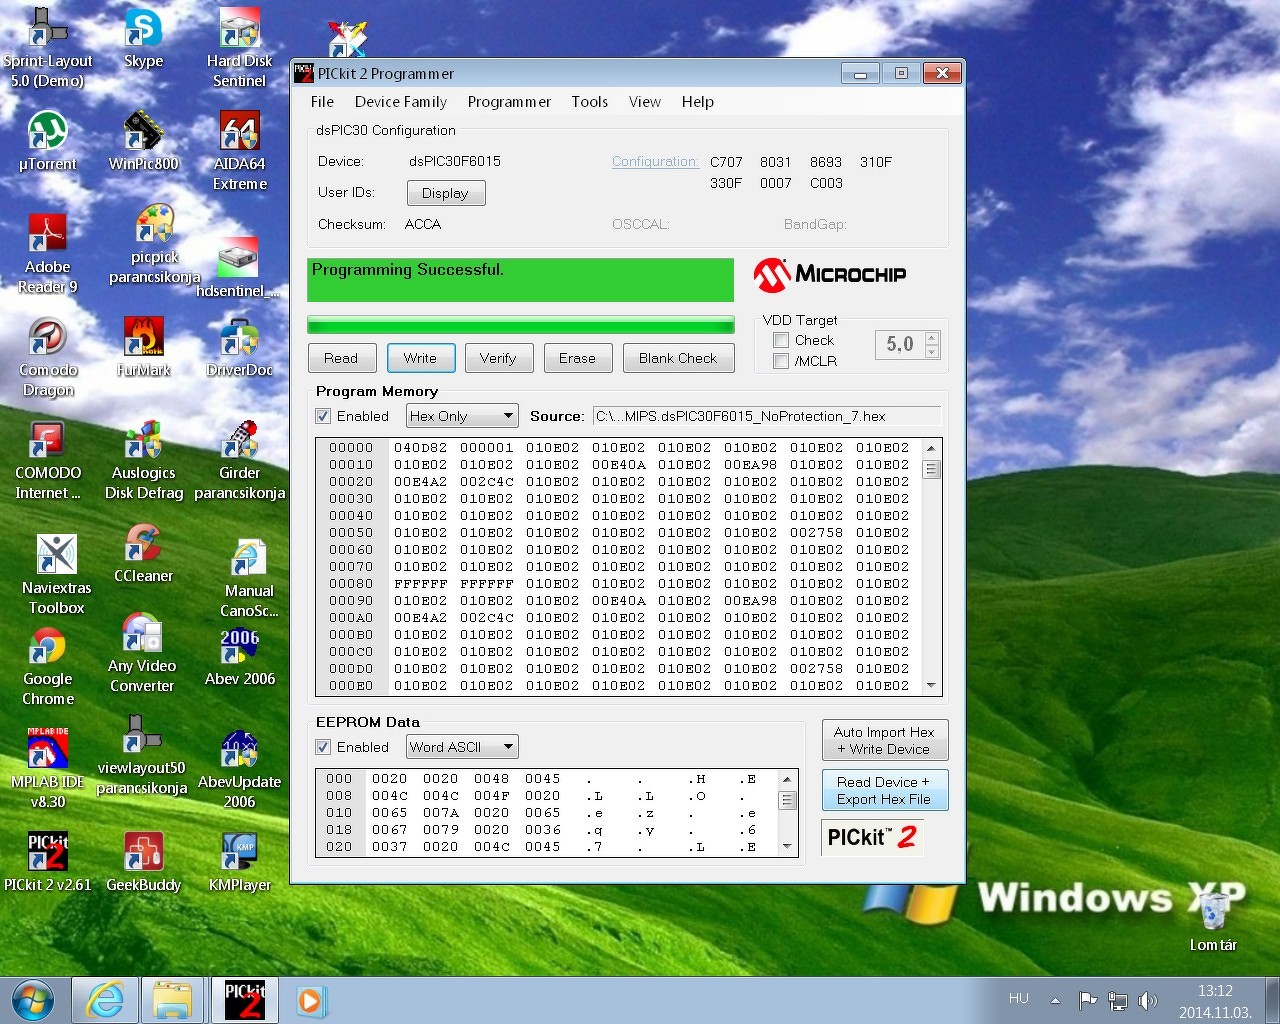Click Auto Import Hex + Write Device
Viewport: 1280px width, 1024px height.
pyautogui.click(x=884, y=741)
